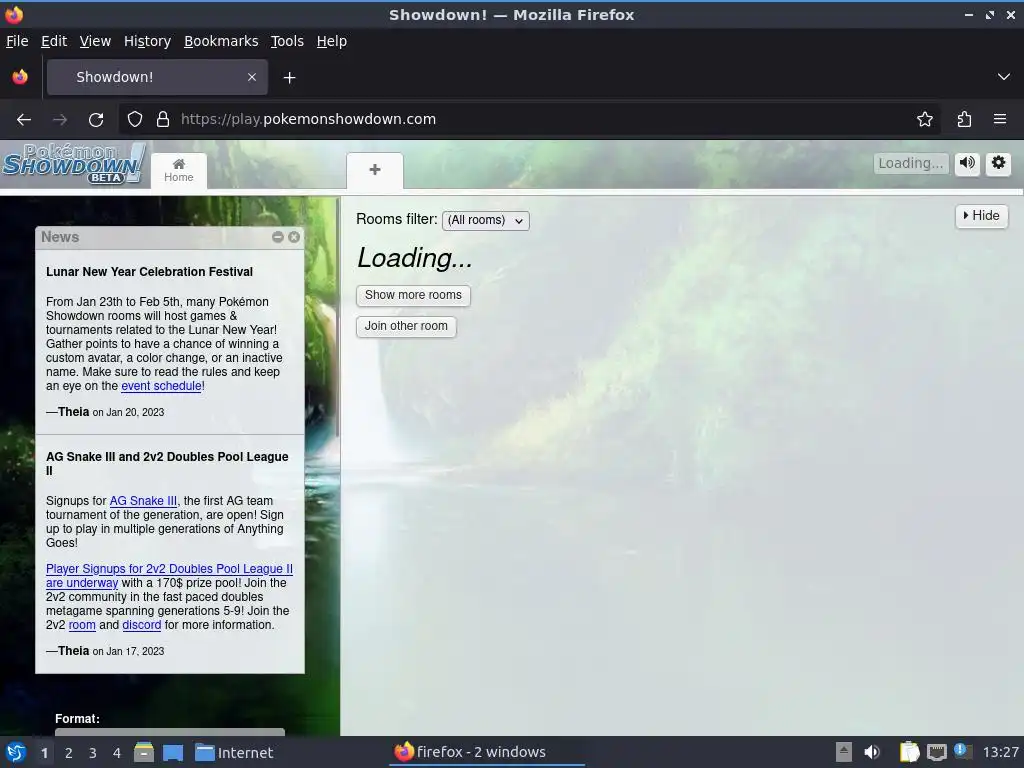
Task: Click AG Snake III and 2v2 headline
Action: [167, 464]
